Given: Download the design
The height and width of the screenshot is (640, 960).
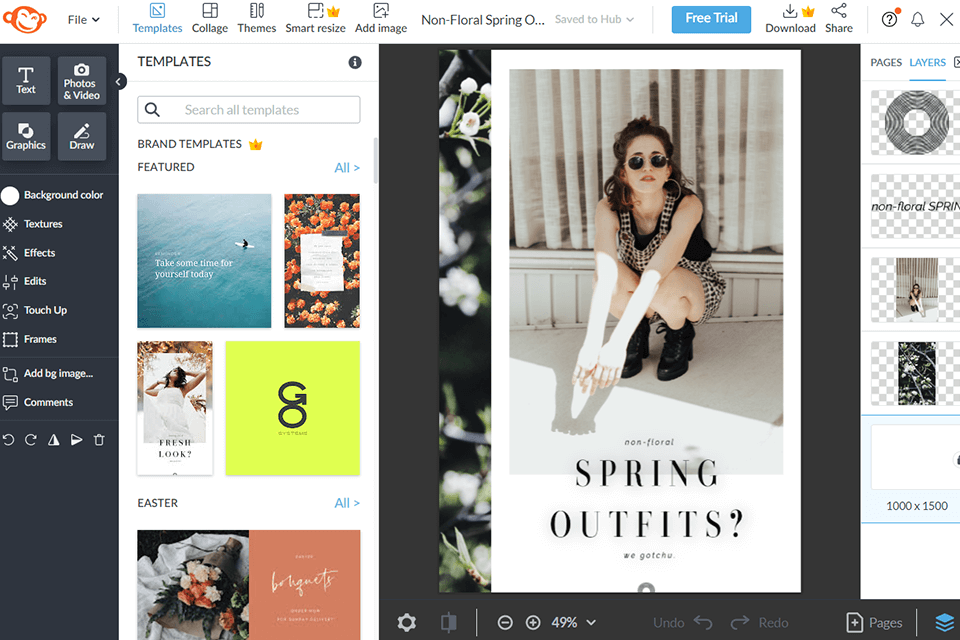Looking at the screenshot, I should (790, 18).
